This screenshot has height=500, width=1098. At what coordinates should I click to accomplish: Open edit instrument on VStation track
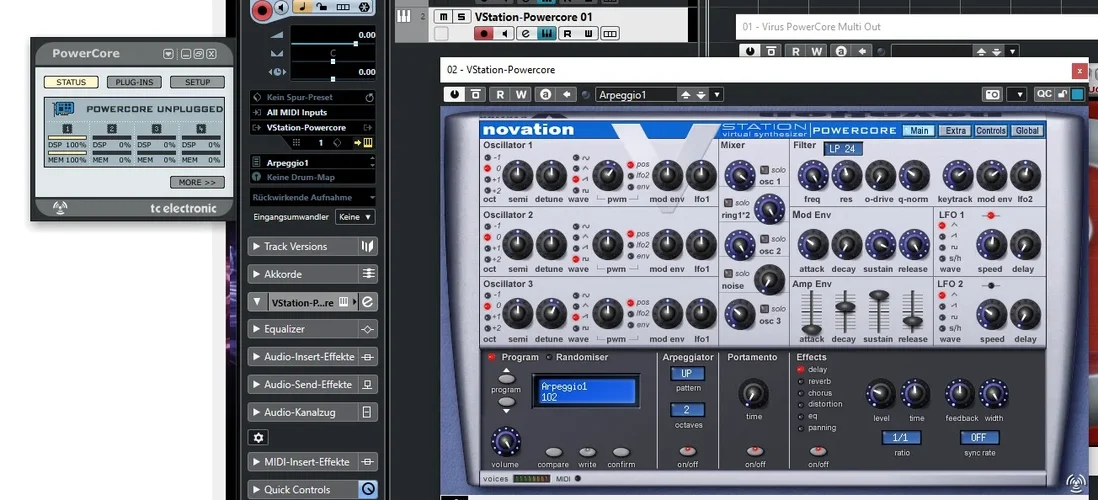(547, 33)
